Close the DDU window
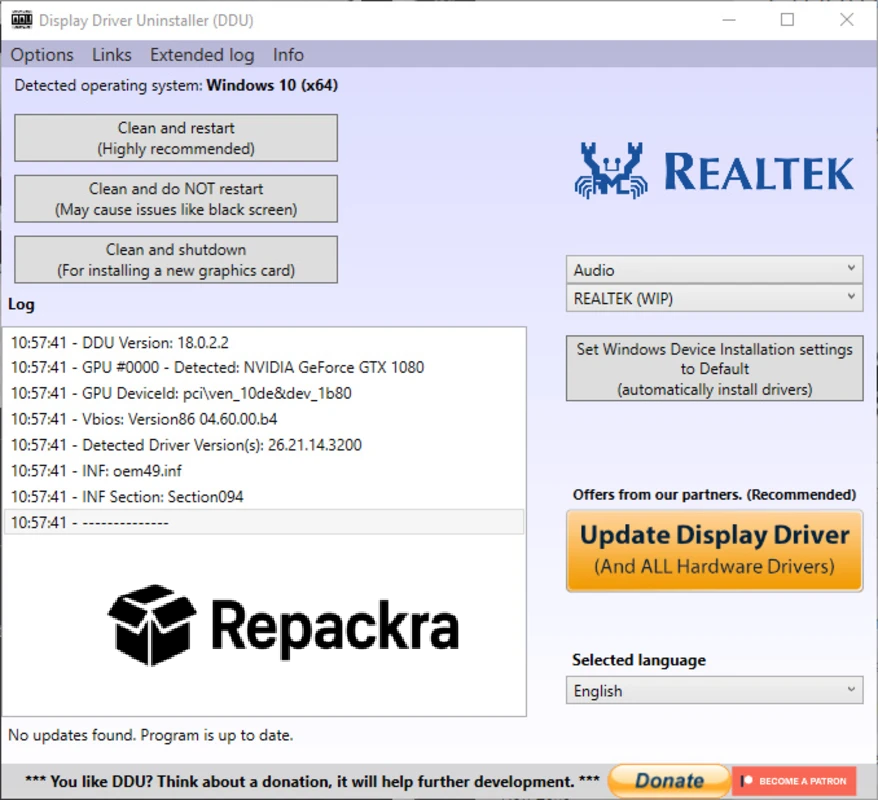This screenshot has width=878, height=800. [x=847, y=20]
